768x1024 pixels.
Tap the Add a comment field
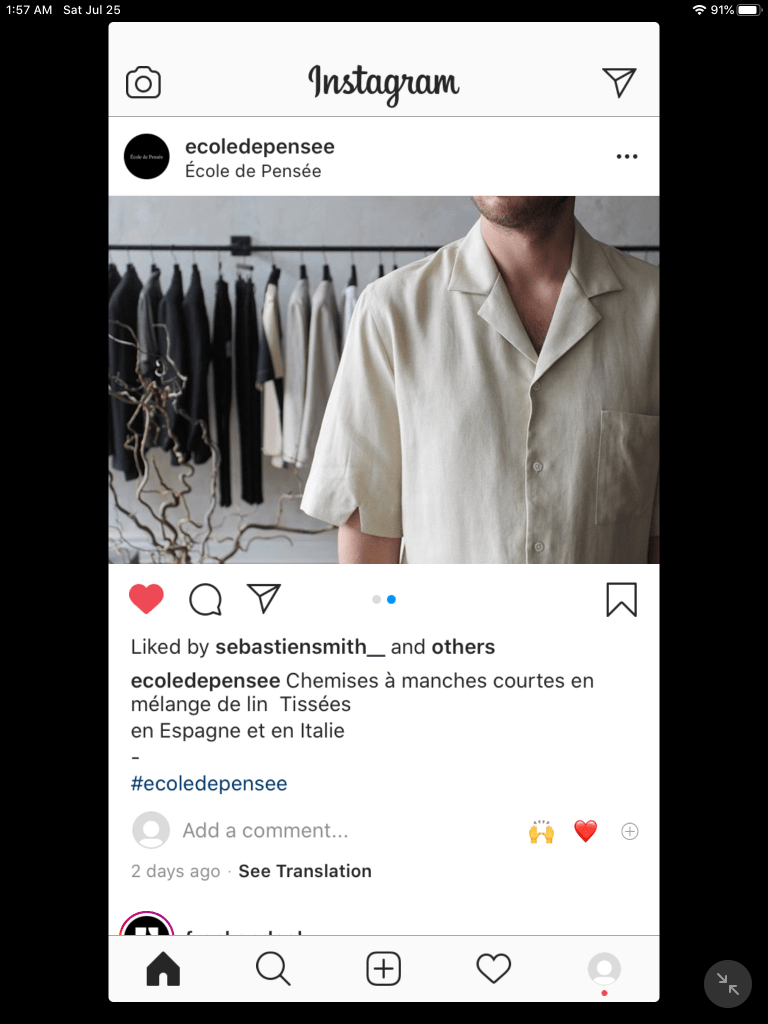click(265, 831)
